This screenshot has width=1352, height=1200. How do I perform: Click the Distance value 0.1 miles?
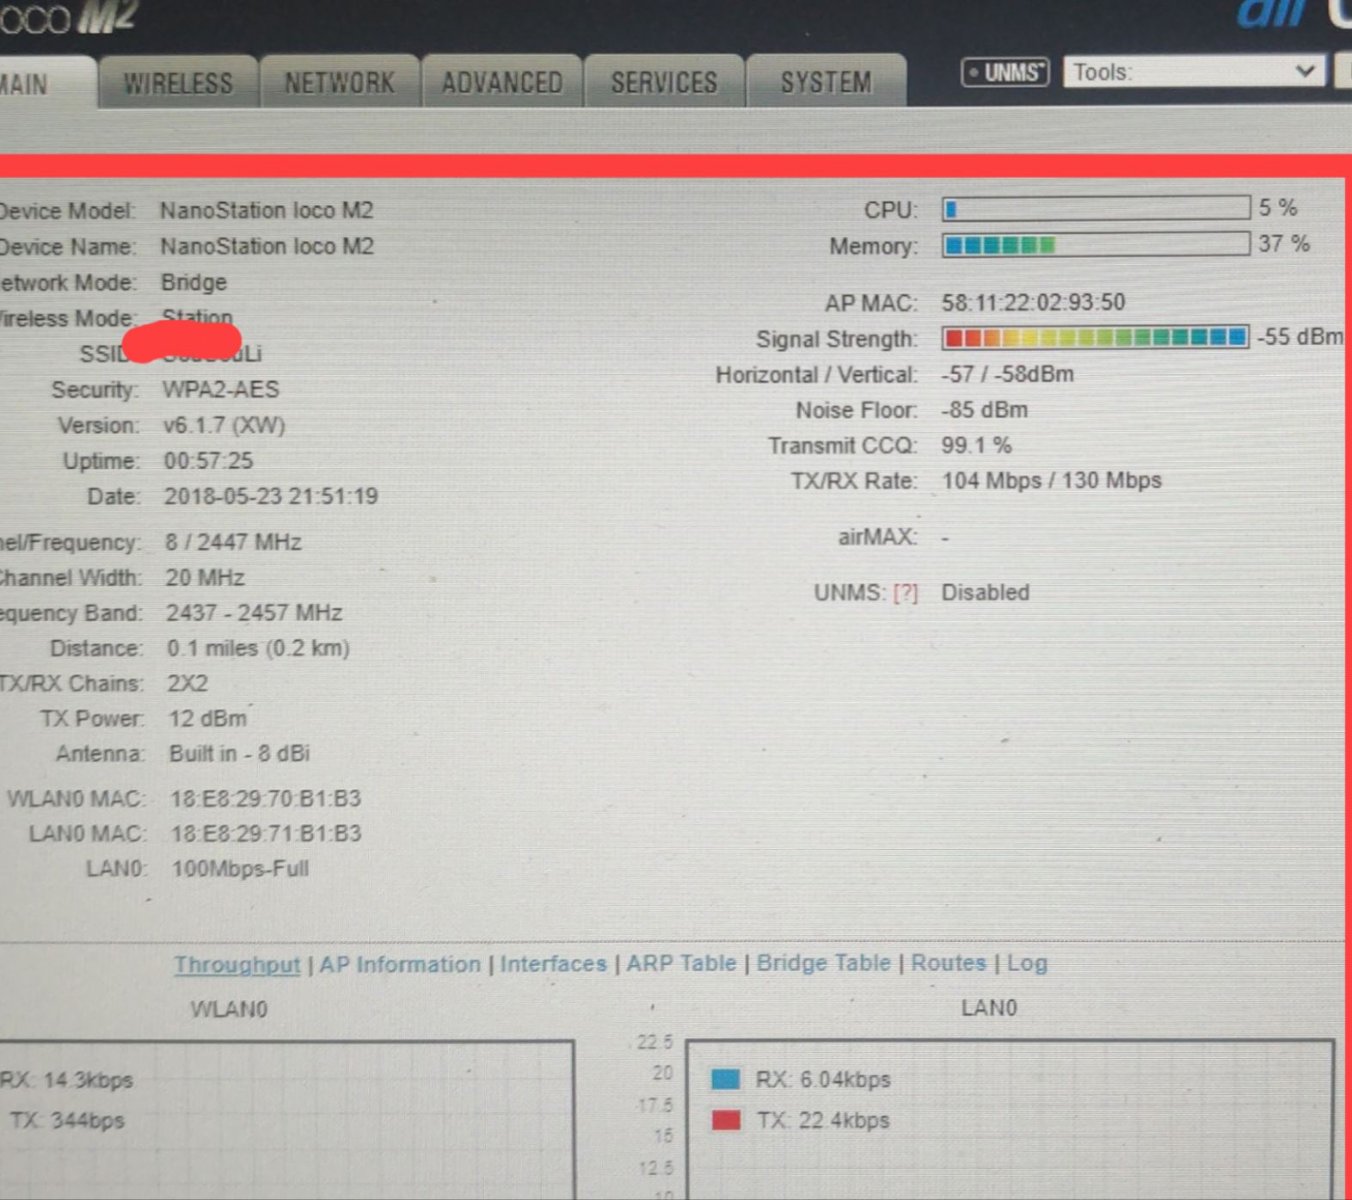(258, 648)
